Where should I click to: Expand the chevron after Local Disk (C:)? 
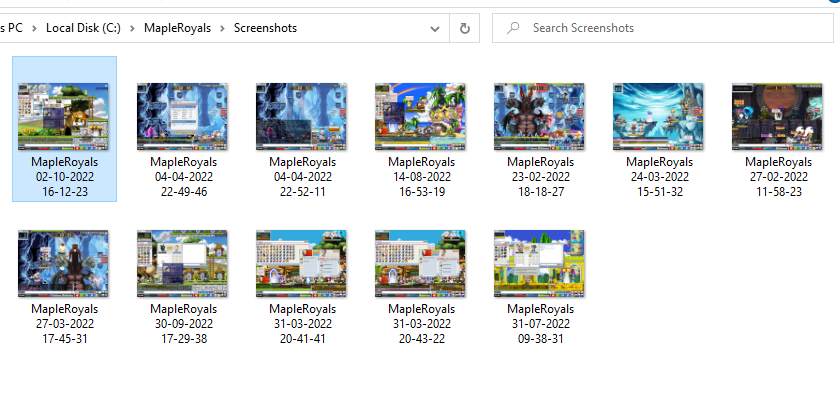coord(133,28)
